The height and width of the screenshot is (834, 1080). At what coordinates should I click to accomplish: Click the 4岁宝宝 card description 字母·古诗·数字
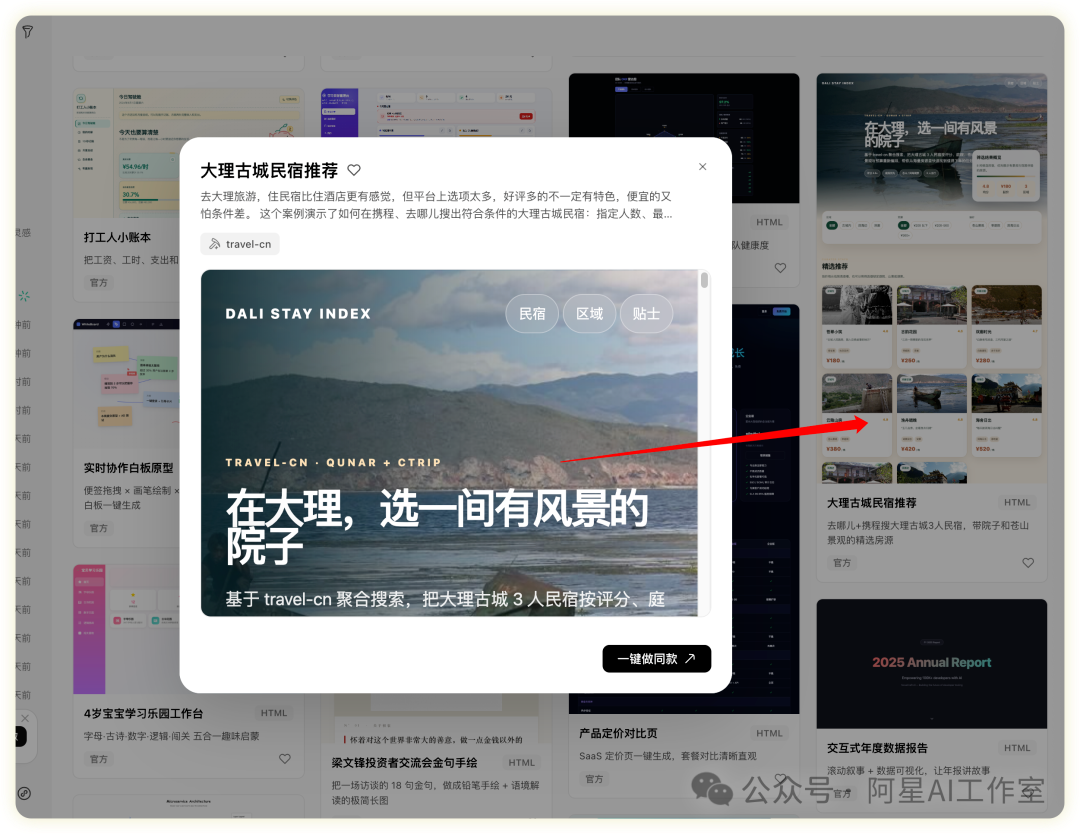[172, 736]
